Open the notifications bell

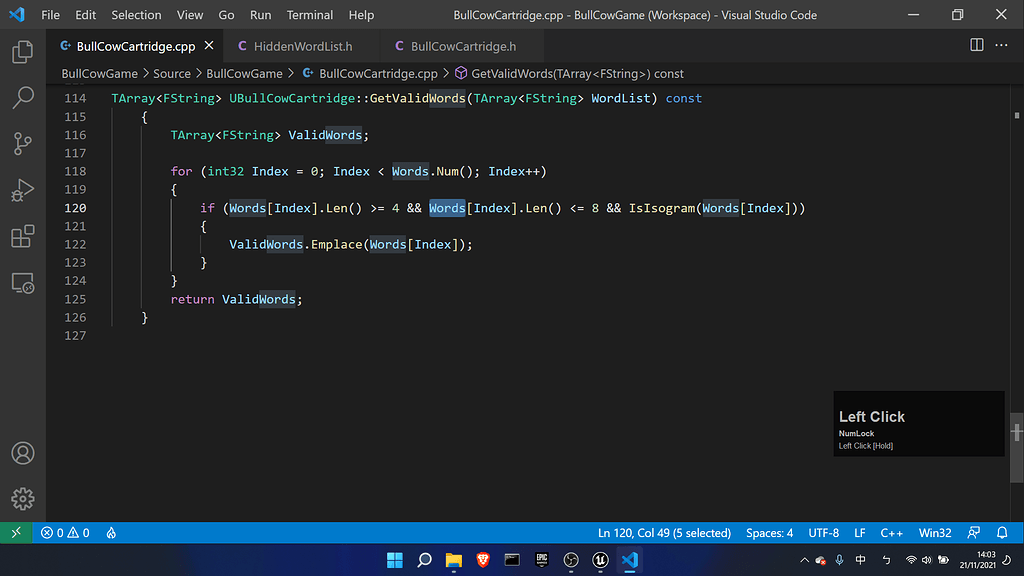1002,533
